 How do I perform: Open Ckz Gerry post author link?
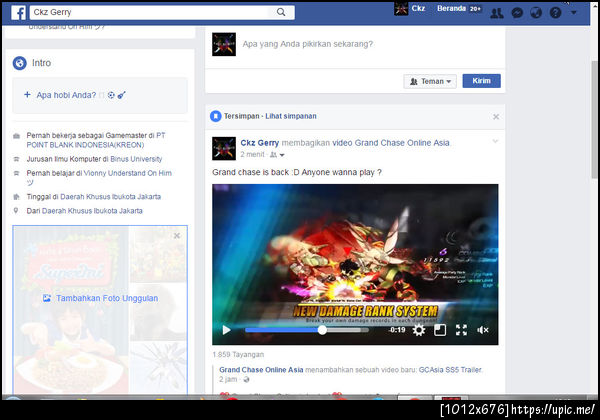tap(259, 143)
